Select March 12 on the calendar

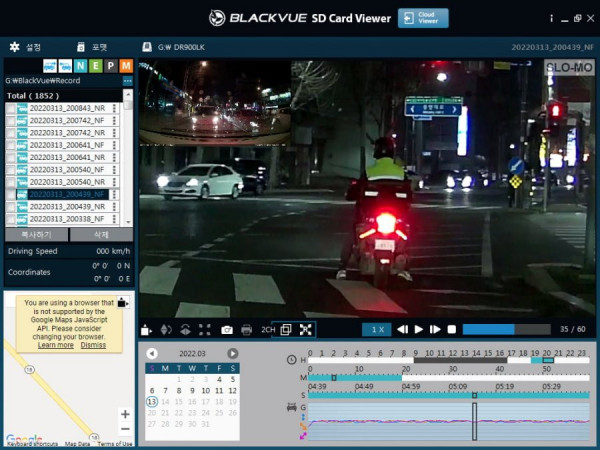tap(232, 391)
